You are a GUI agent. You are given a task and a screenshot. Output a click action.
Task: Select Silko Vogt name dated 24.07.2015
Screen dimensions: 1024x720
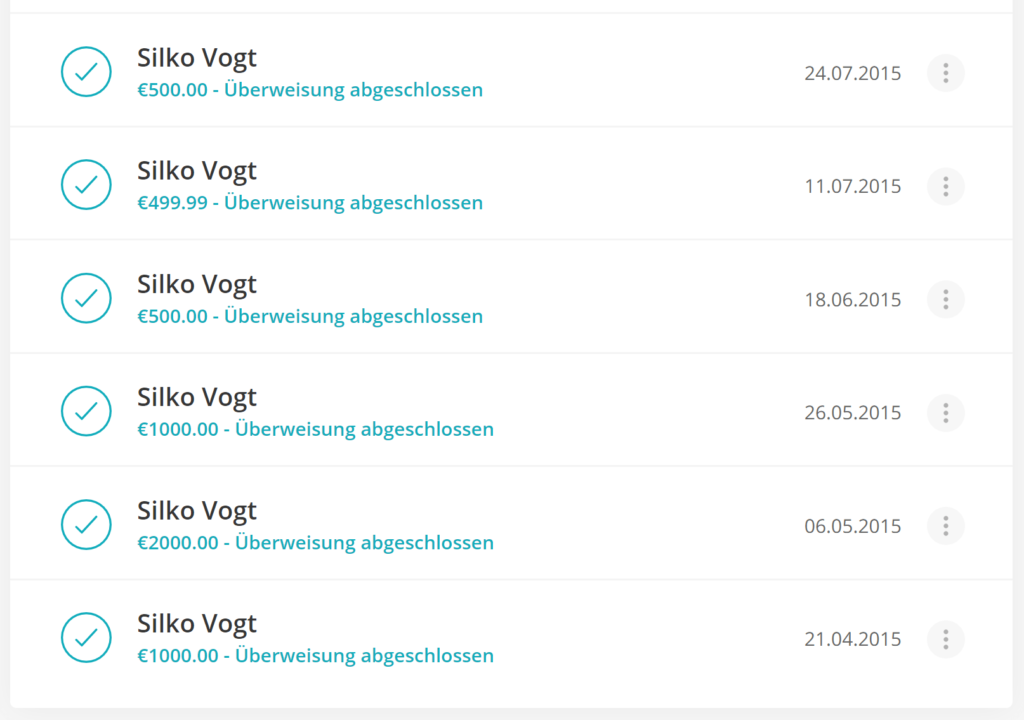197,57
